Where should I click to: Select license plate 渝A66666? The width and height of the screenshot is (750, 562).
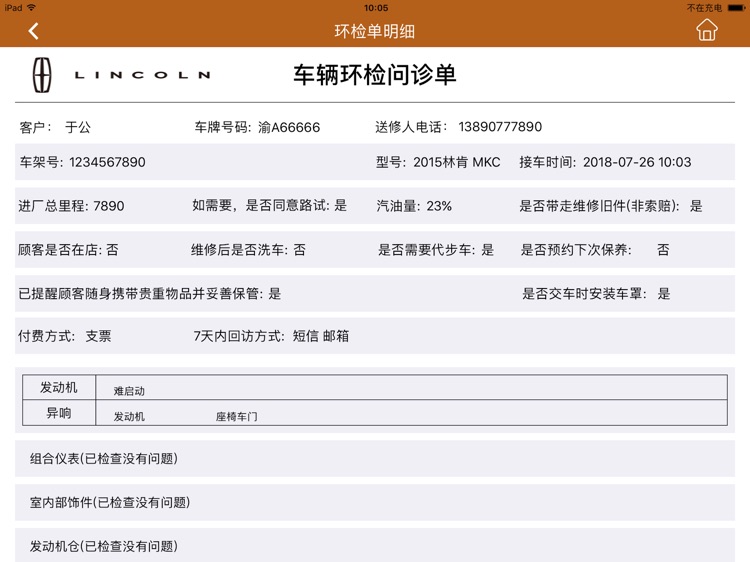pyautogui.click(x=289, y=127)
